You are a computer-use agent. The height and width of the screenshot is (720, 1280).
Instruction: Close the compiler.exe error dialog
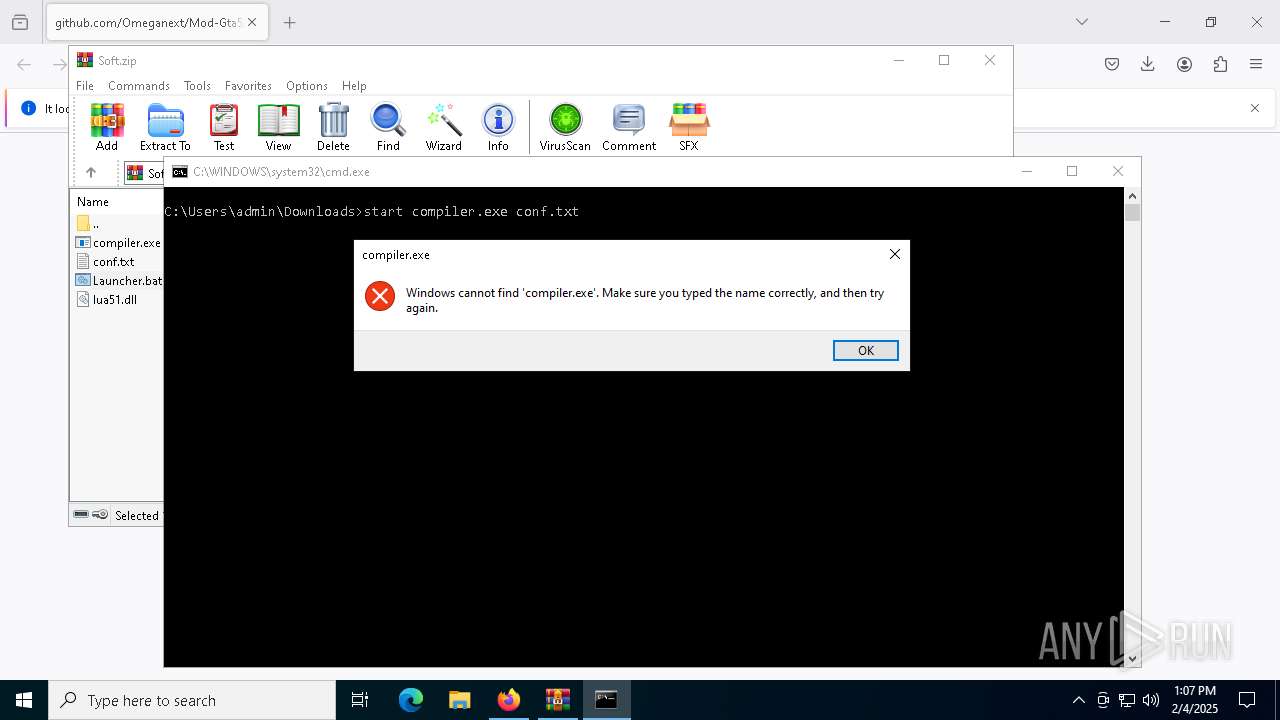pyautogui.click(x=895, y=254)
